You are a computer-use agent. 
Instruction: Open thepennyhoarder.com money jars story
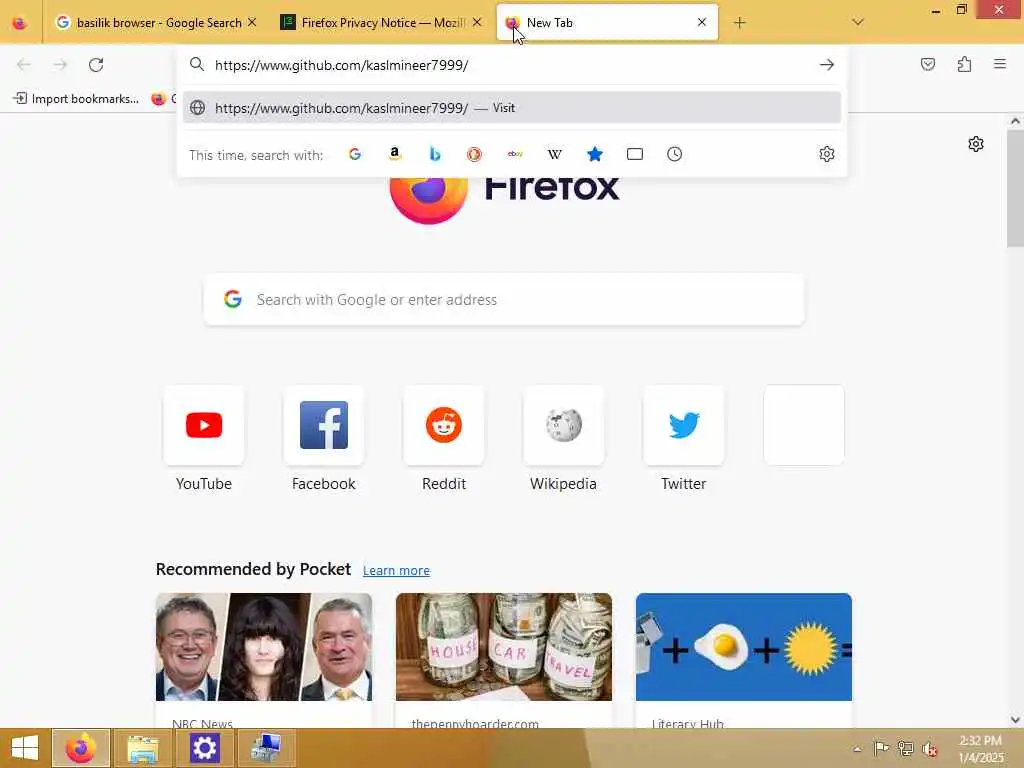[504, 660]
